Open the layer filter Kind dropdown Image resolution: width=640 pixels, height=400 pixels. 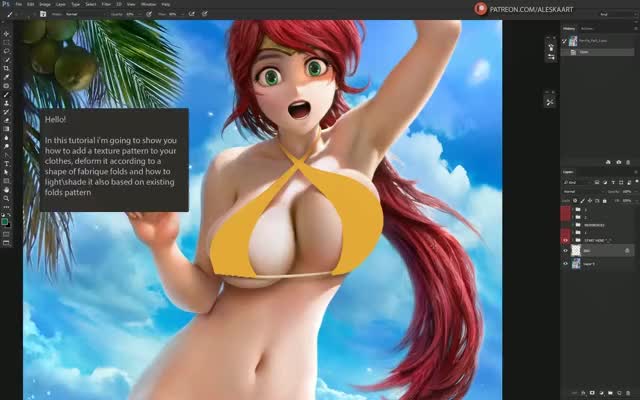[x=577, y=182]
